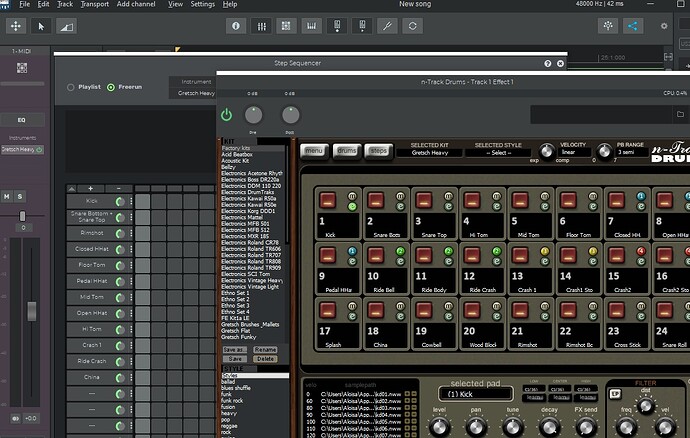Open the step sequencer grid icon in toolbar
690x438 pixels.
(286, 26)
